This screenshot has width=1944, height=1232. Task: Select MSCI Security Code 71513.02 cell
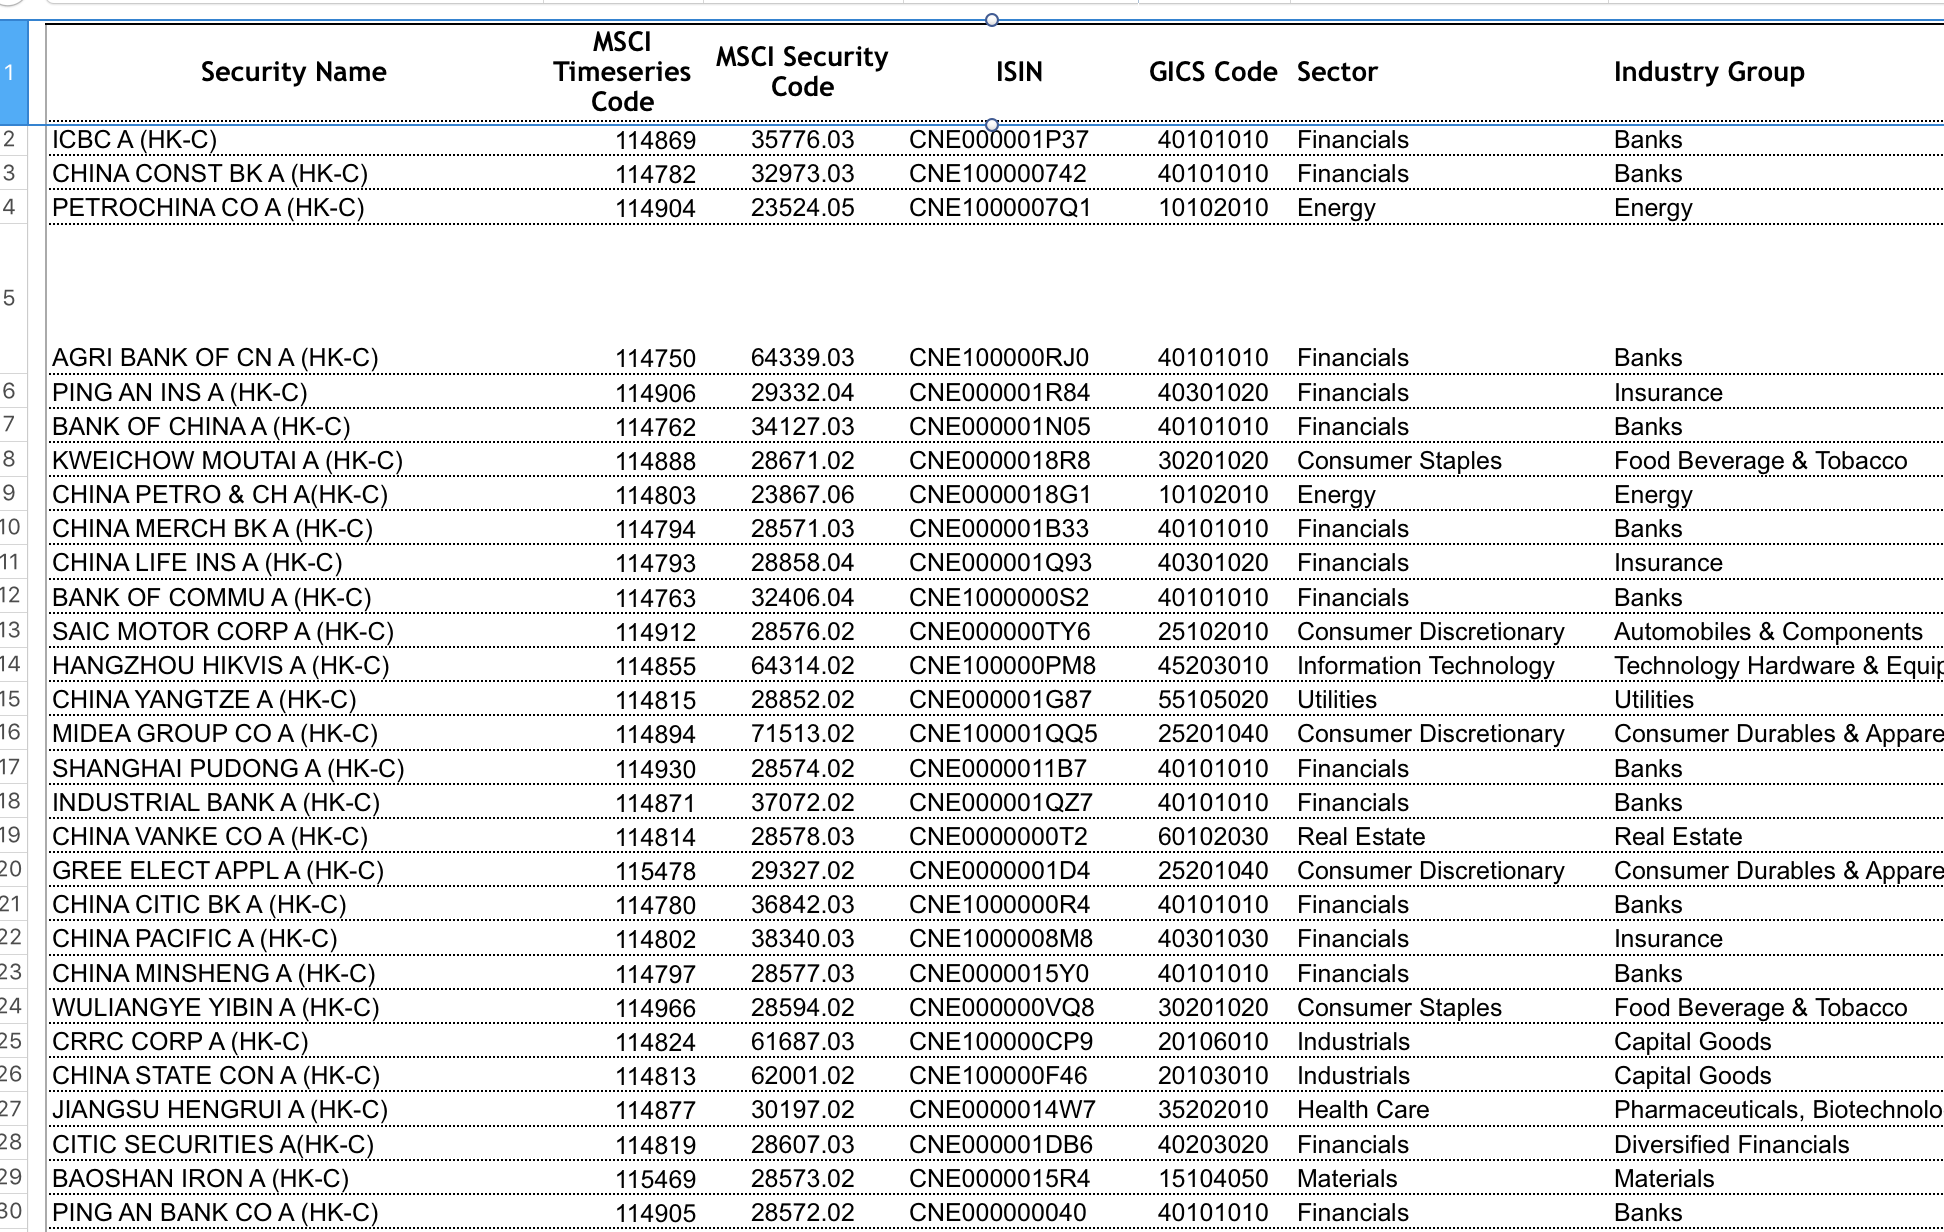click(802, 734)
